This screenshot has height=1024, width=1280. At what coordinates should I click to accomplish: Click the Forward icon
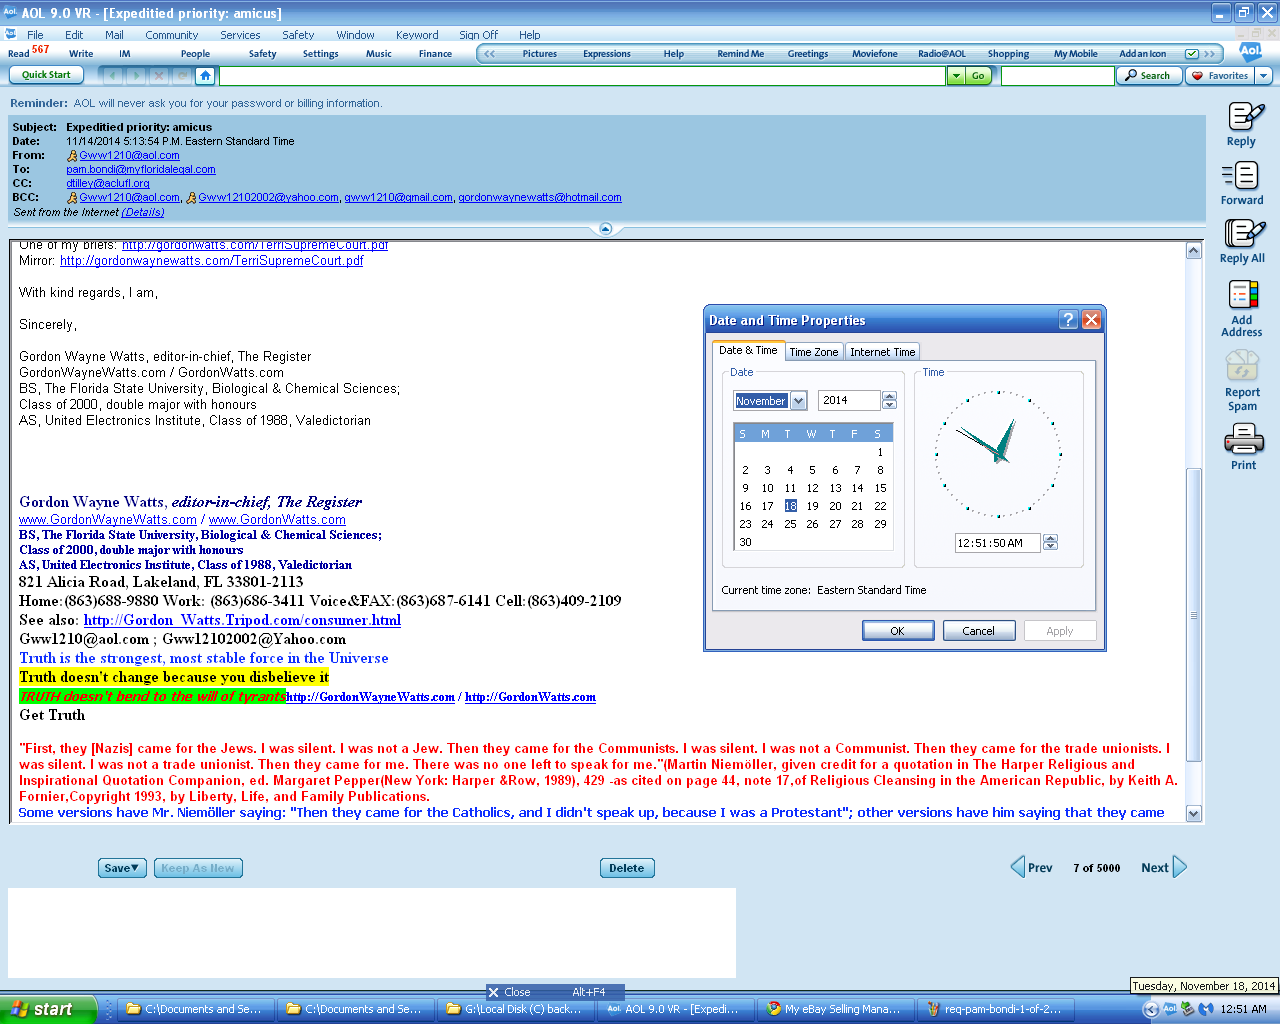[x=1241, y=176]
